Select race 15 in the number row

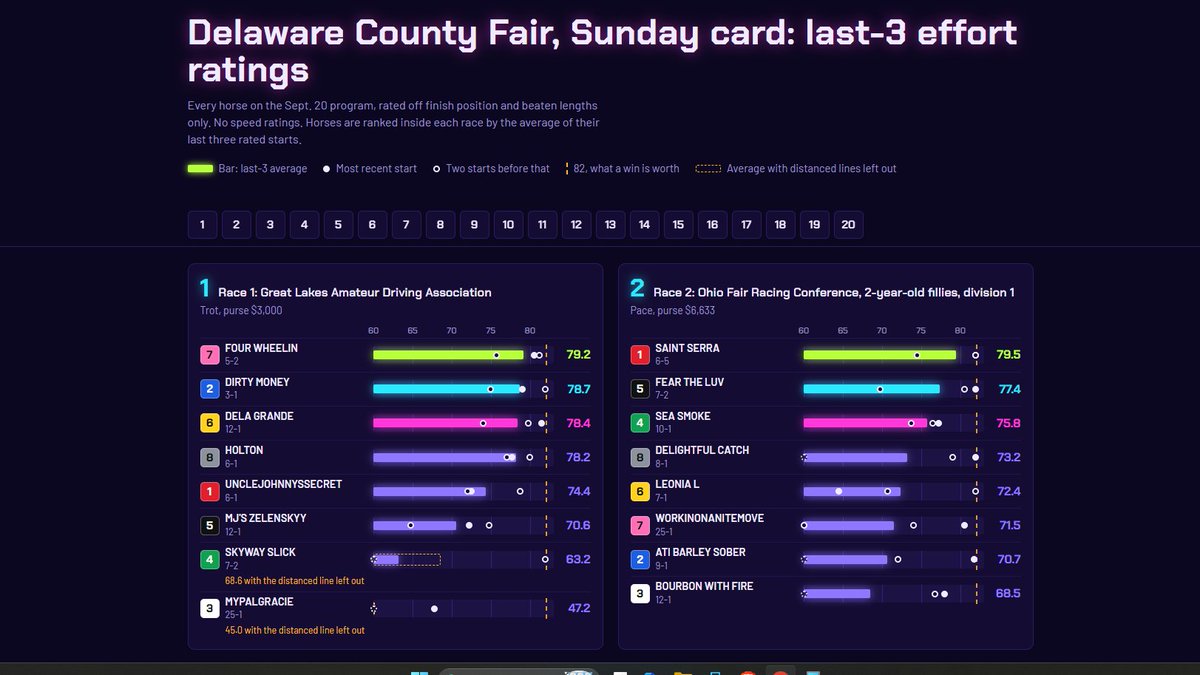pyautogui.click(x=678, y=225)
